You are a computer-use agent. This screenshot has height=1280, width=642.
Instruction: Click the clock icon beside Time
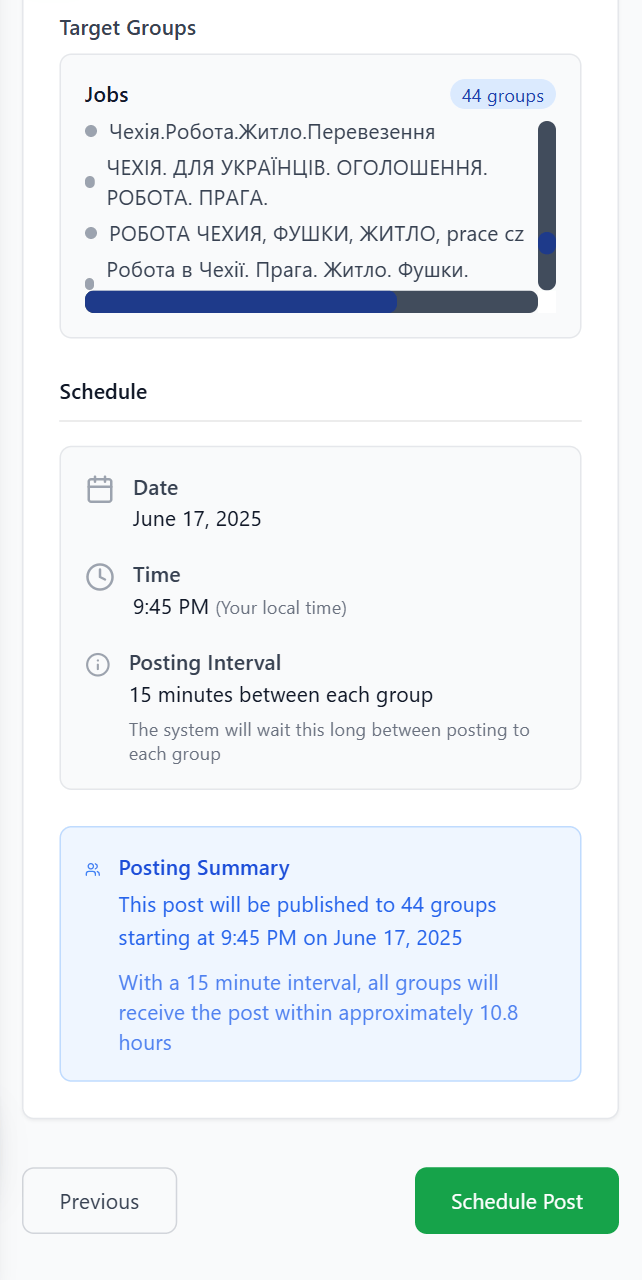[x=100, y=577]
